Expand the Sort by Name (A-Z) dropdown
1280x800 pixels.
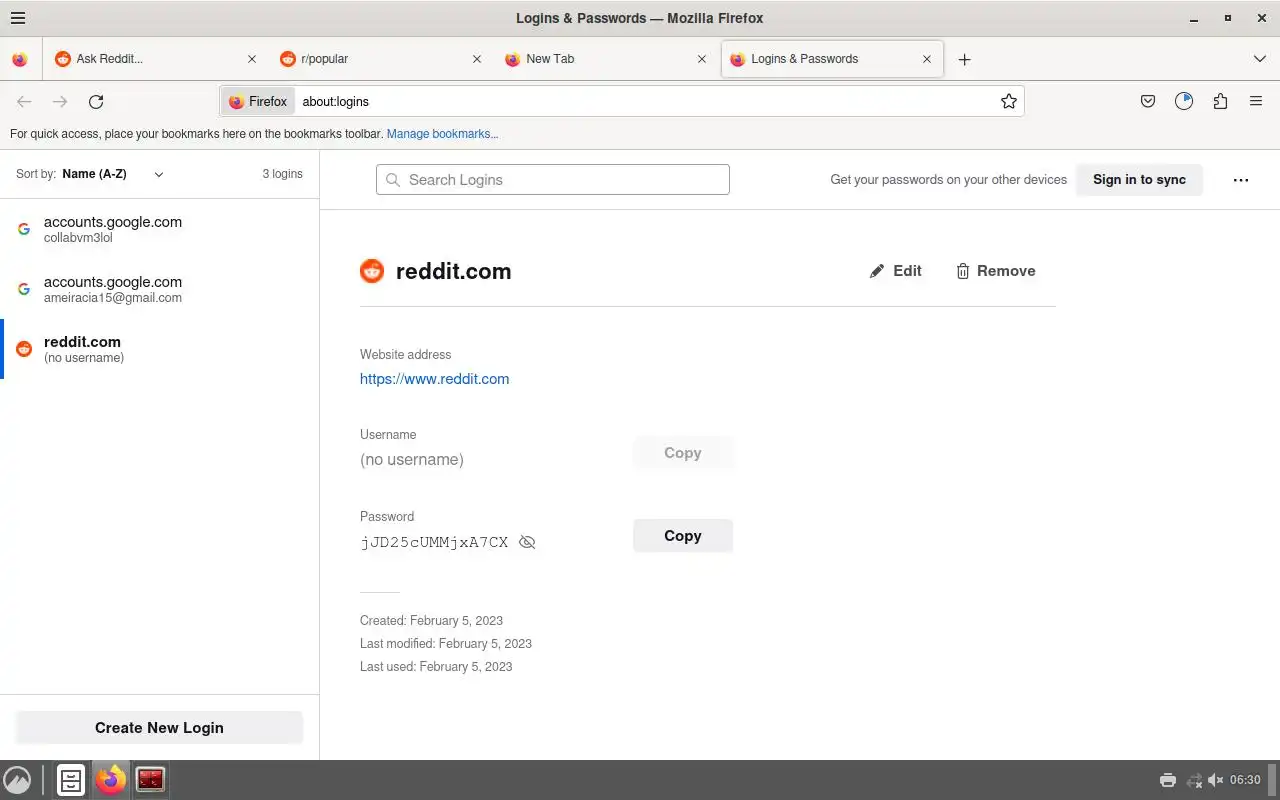click(x=113, y=174)
